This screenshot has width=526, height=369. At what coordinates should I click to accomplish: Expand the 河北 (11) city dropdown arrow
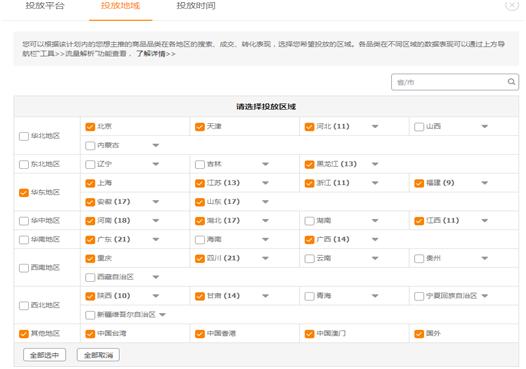pyautogui.click(x=375, y=126)
